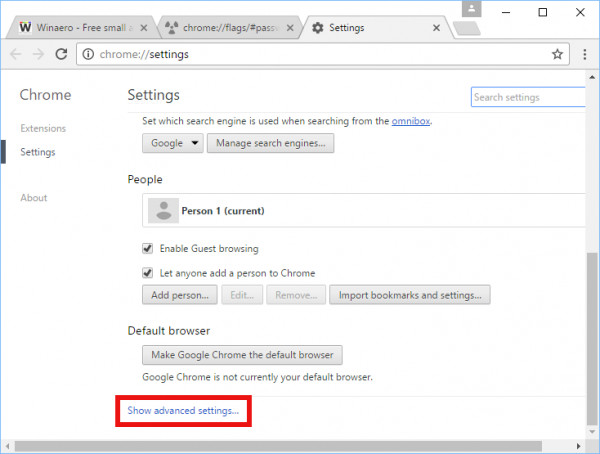Click the browser forward arrow

(38, 54)
